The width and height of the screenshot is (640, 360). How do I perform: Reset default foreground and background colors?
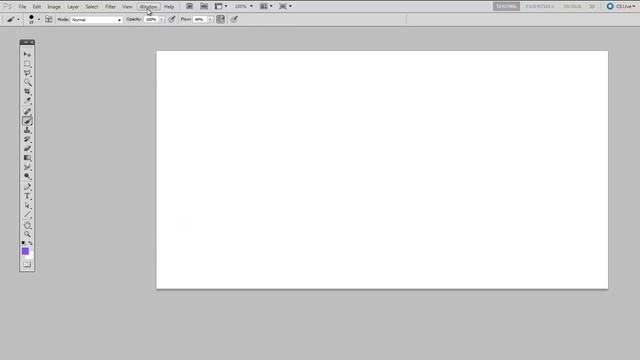click(23, 243)
